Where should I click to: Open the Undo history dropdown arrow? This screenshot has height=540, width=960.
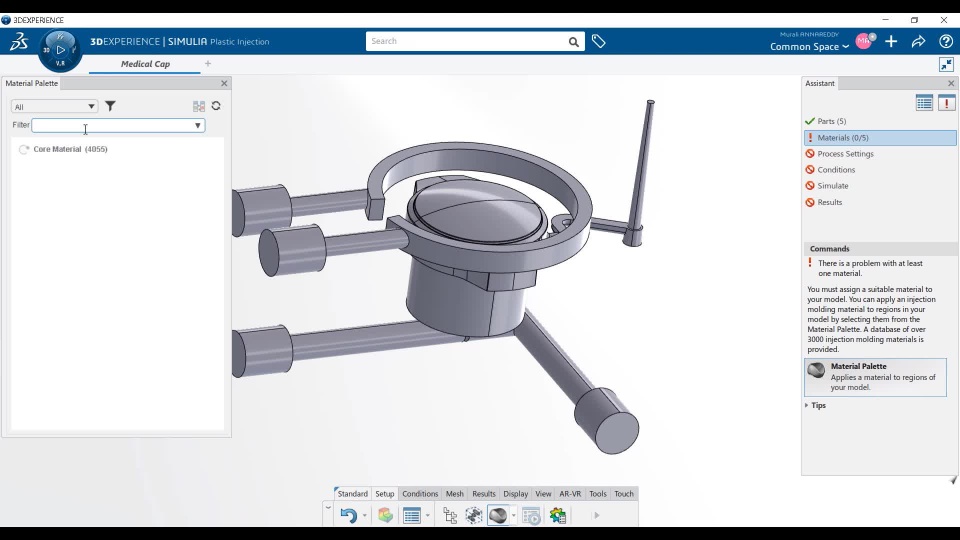(364, 516)
